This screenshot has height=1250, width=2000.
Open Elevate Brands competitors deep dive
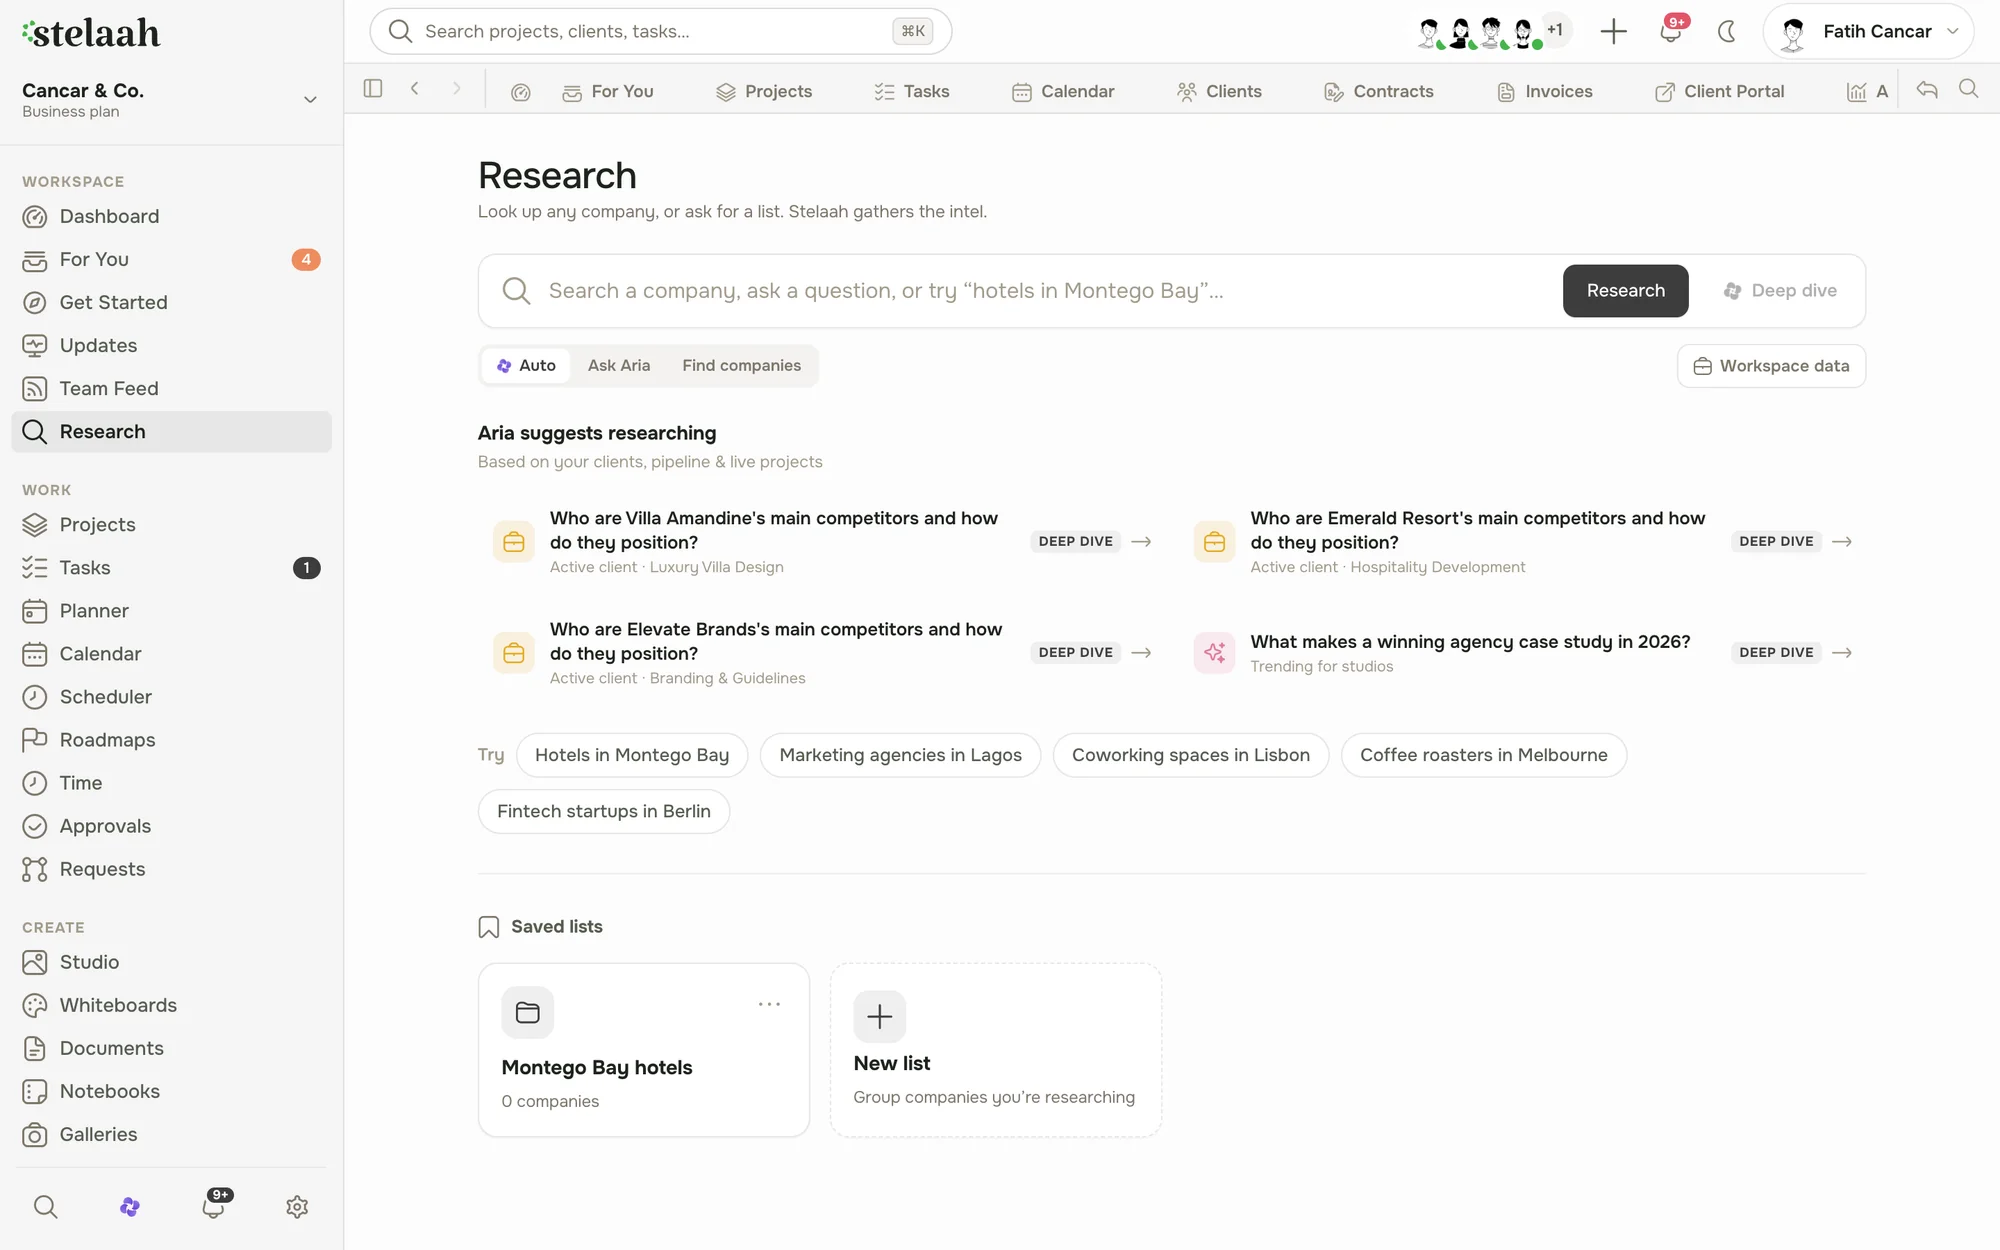pyautogui.click(x=822, y=653)
